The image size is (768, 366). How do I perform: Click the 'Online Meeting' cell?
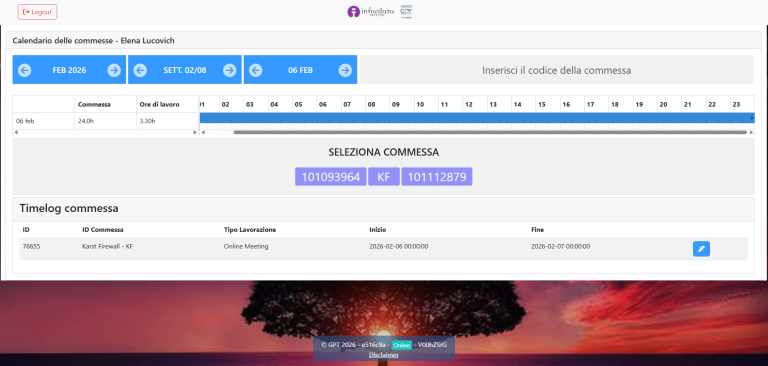click(246, 246)
